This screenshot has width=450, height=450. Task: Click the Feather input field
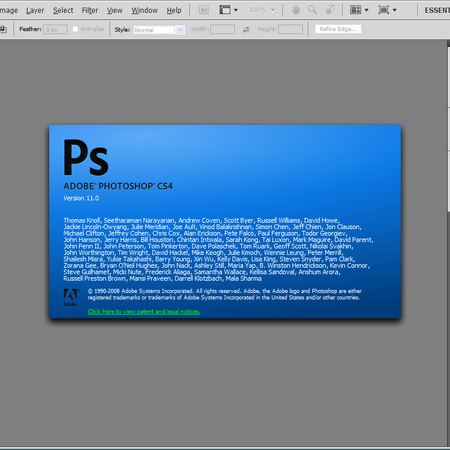point(55,30)
